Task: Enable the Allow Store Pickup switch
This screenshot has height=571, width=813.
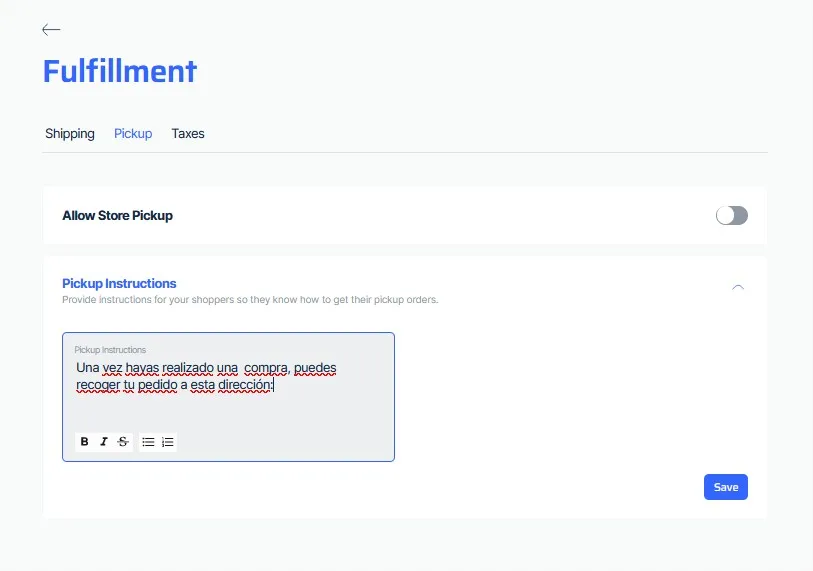Action: click(732, 215)
